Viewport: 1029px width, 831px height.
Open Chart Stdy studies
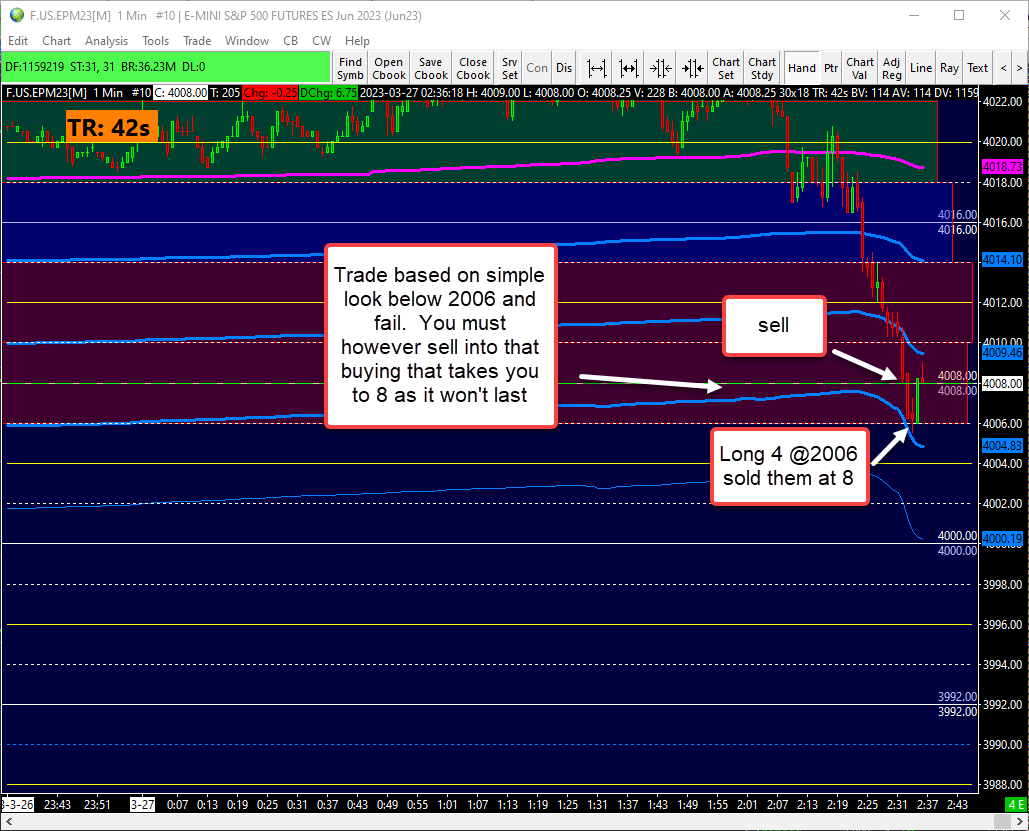(x=762, y=67)
